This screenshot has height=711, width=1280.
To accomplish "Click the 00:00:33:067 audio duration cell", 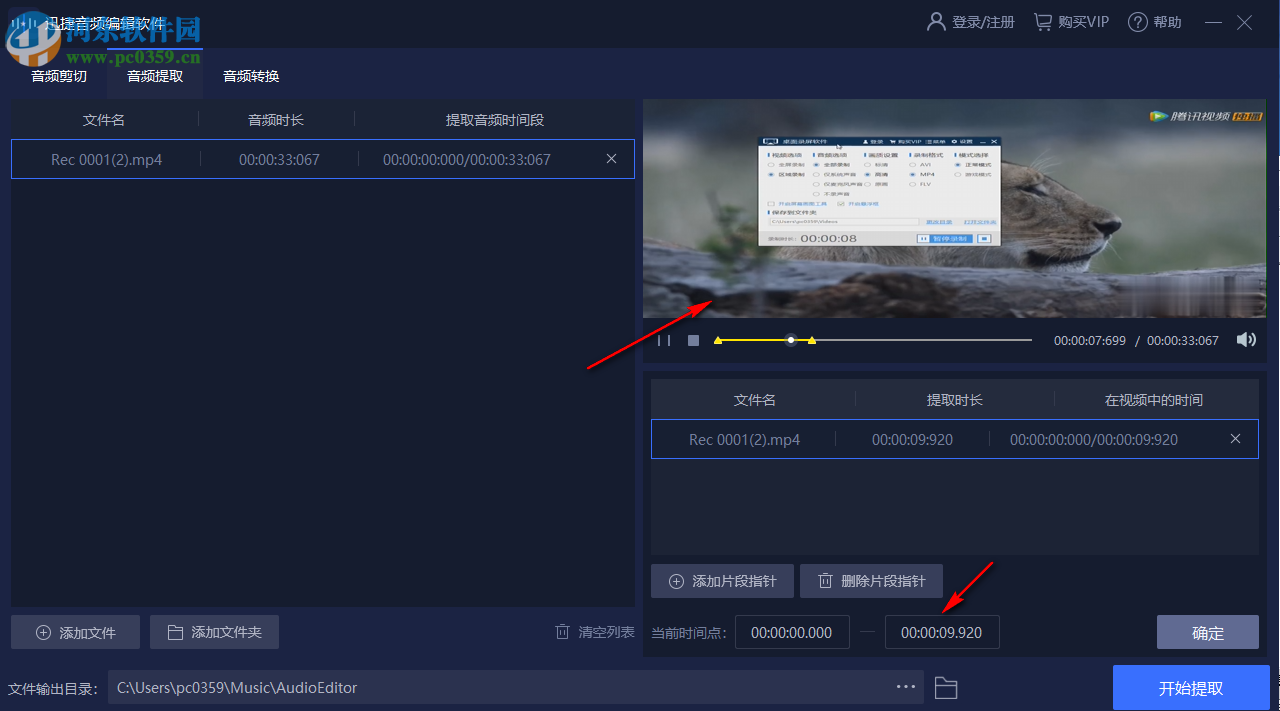I will pyautogui.click(x=279, y=159).
